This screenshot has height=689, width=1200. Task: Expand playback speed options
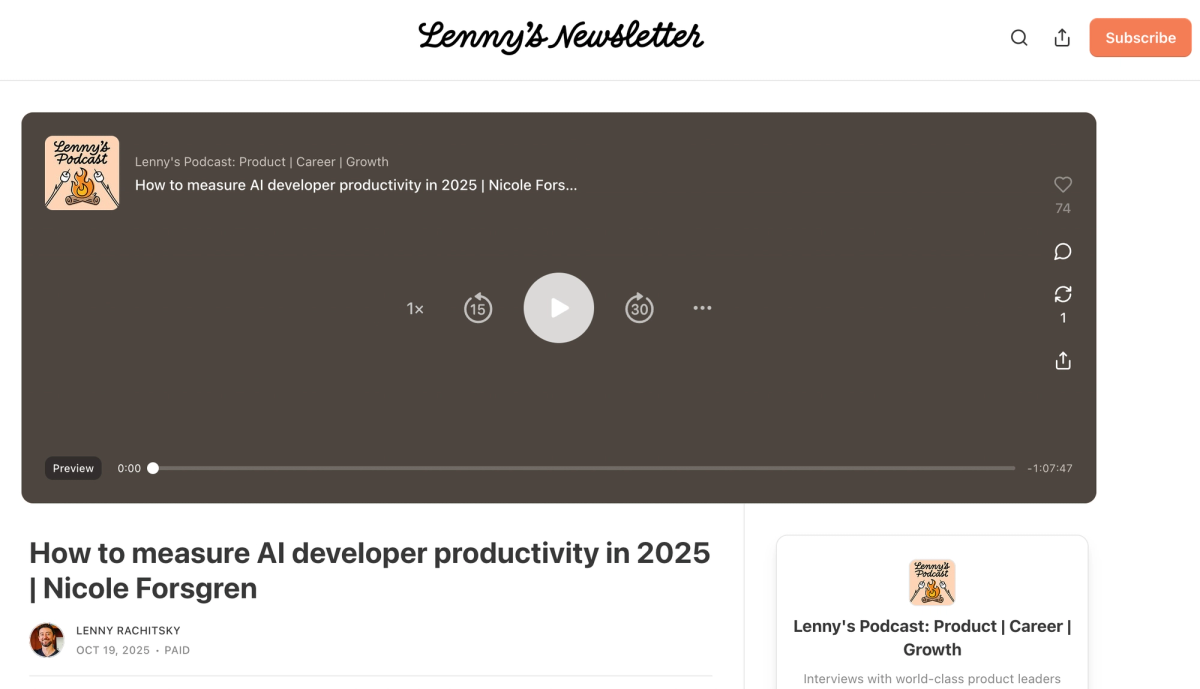(x=414, y=308)
